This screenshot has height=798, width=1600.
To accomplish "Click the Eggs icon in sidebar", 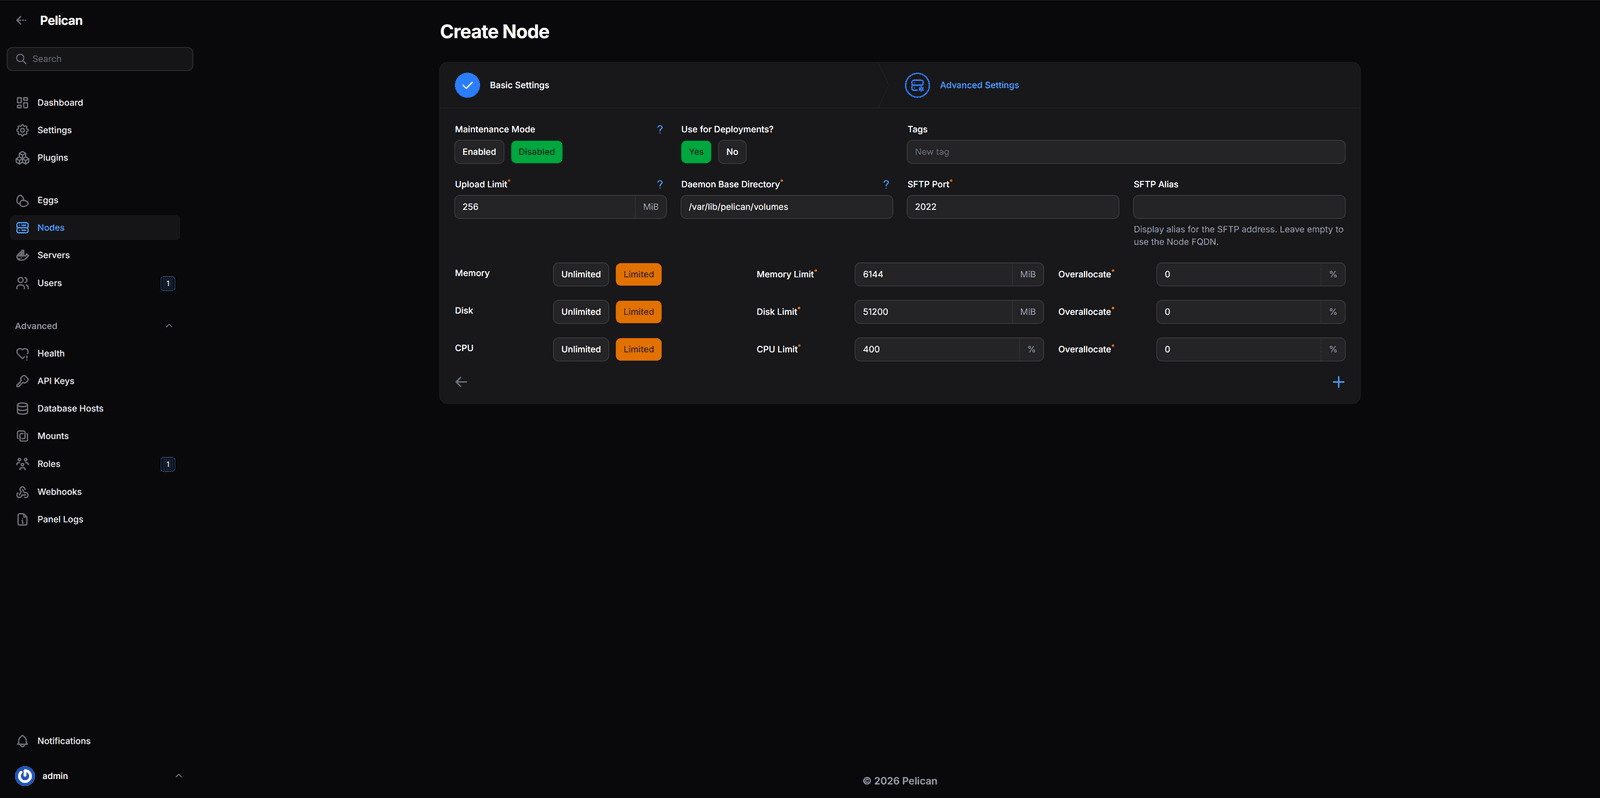I will point(22,200).
